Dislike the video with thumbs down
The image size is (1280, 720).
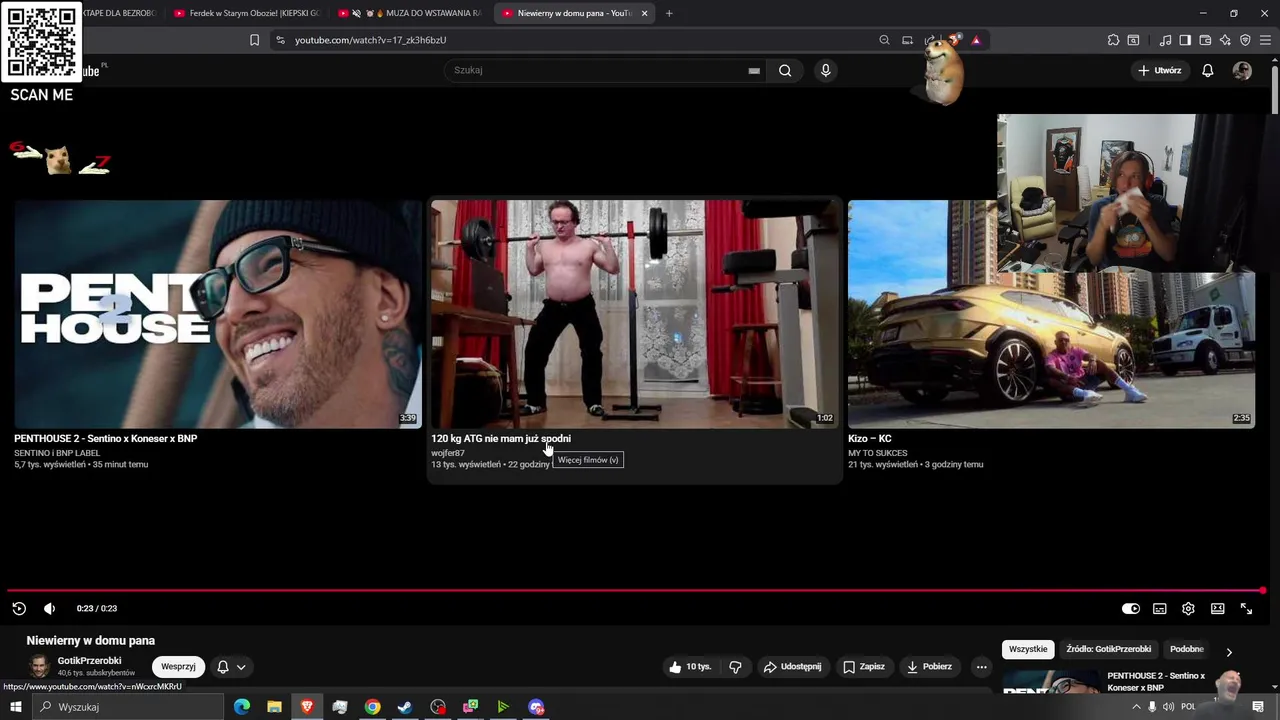735,667
